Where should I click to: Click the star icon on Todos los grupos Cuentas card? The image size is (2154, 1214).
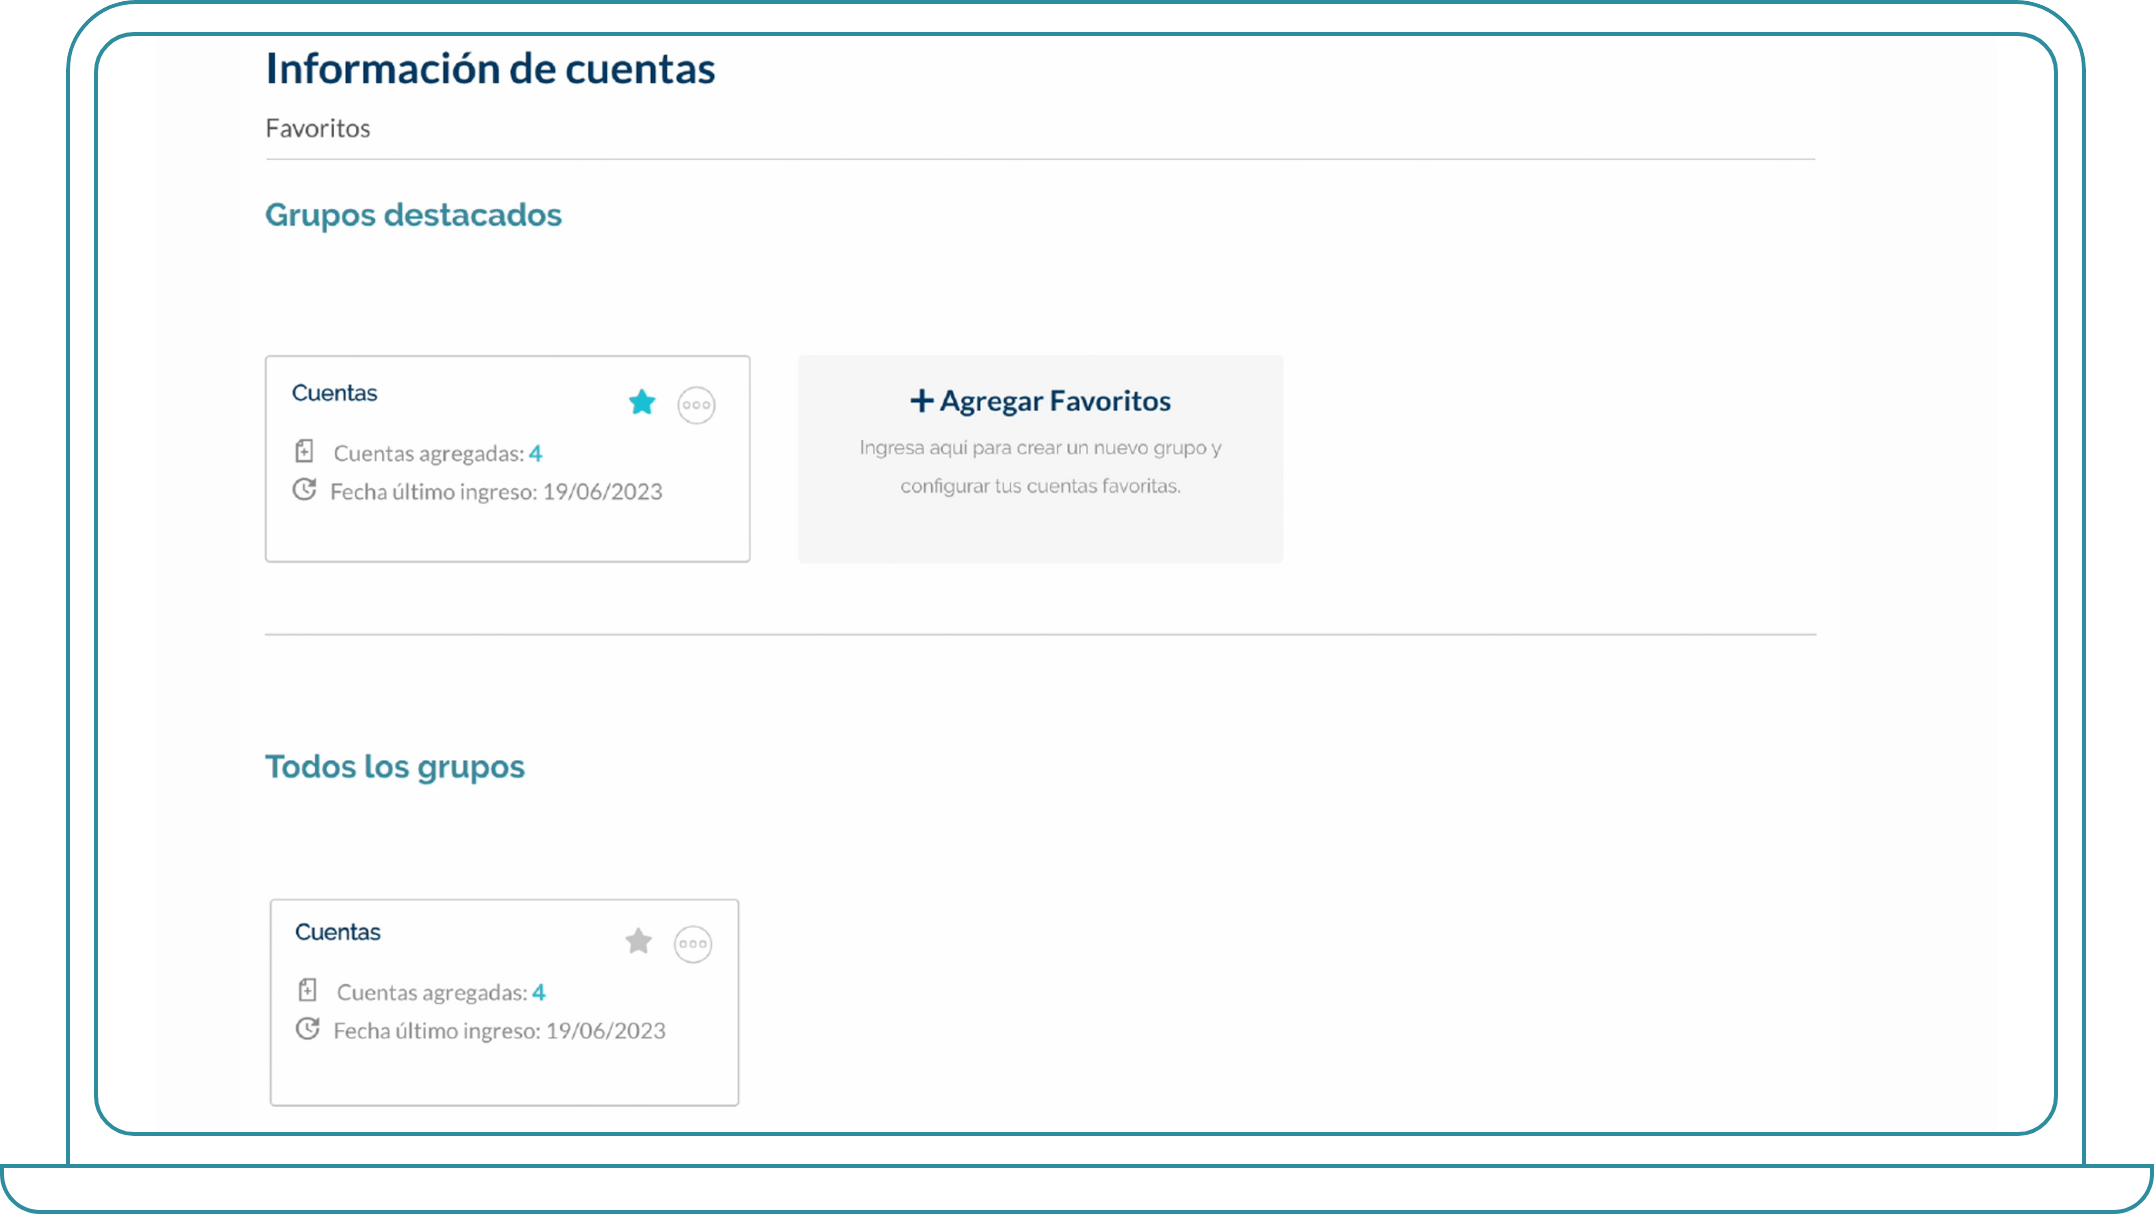tap(638, 942)
